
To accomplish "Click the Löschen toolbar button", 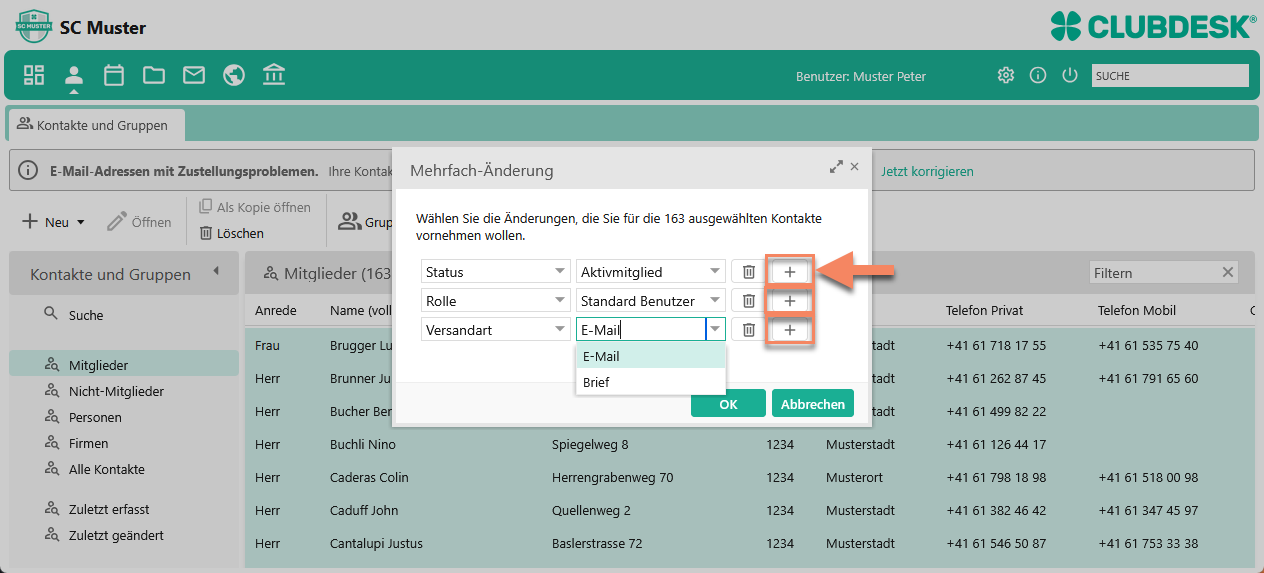I will 232,233.
